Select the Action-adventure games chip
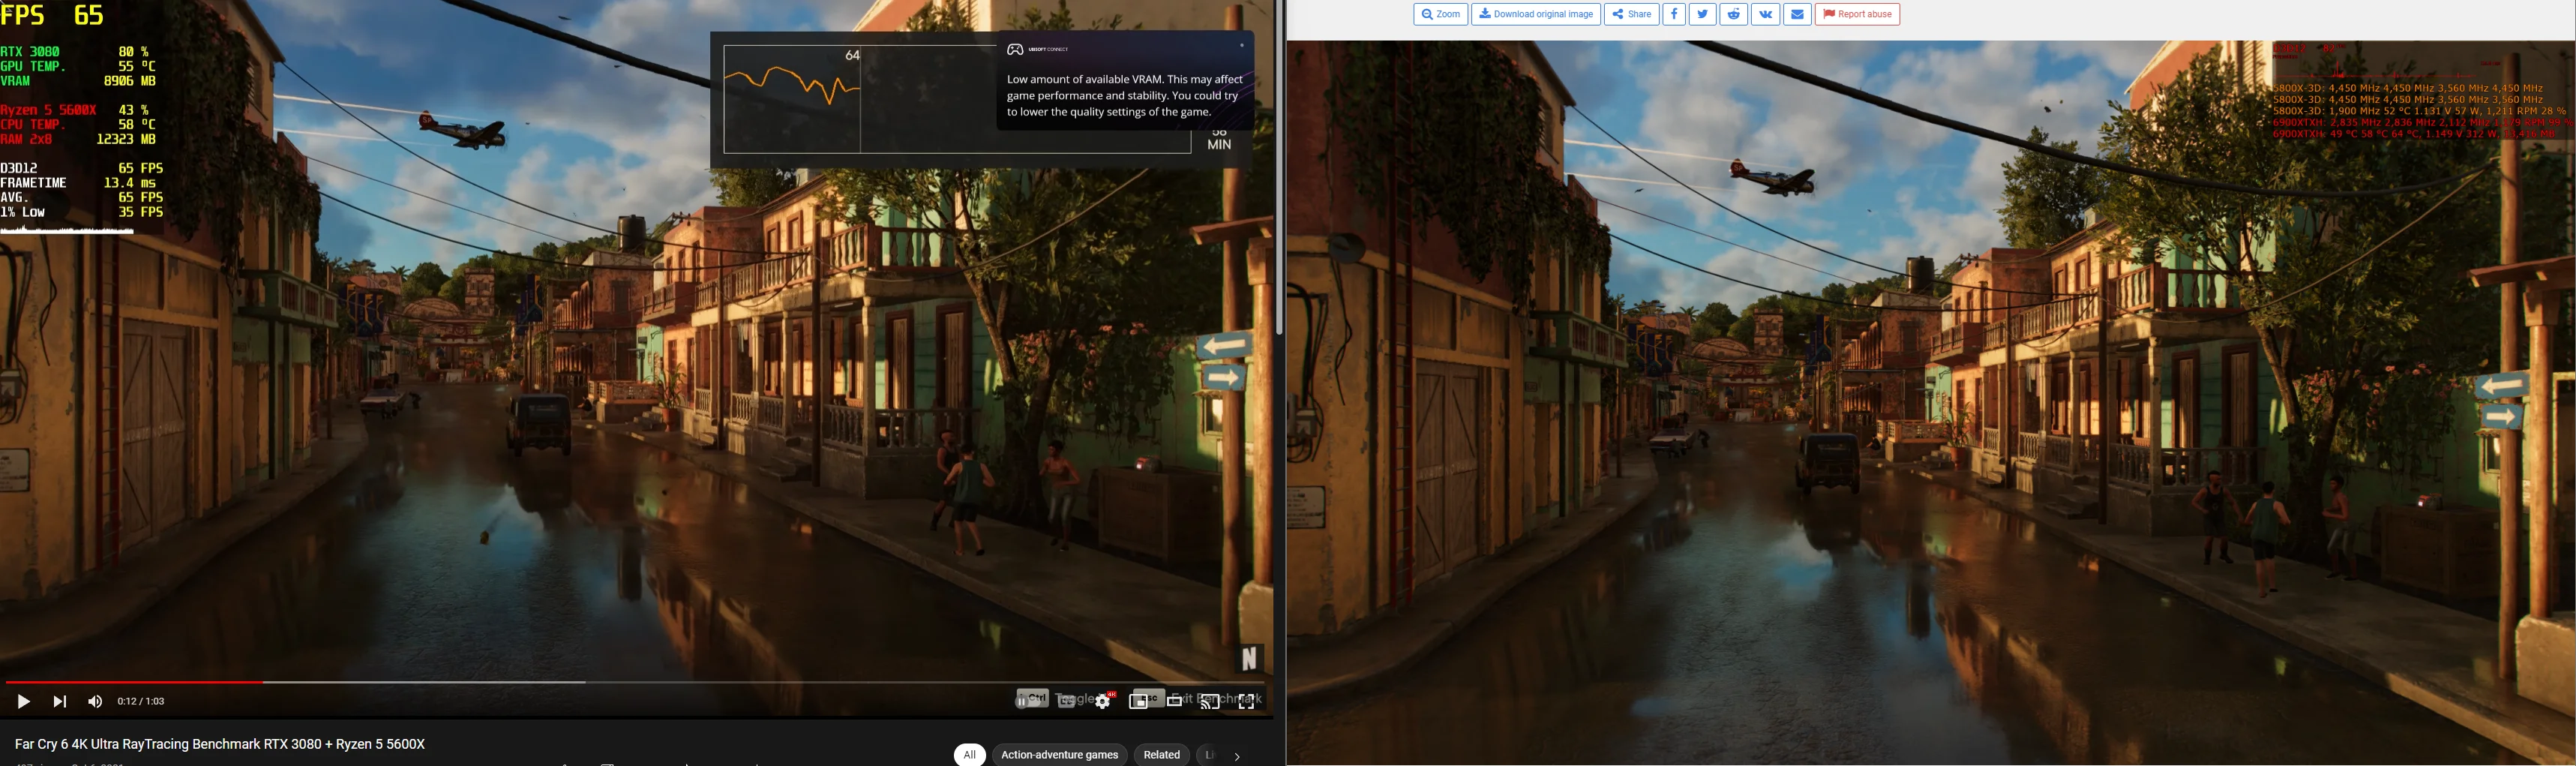Screen dimensions: 2576x766 (1059, 755)
